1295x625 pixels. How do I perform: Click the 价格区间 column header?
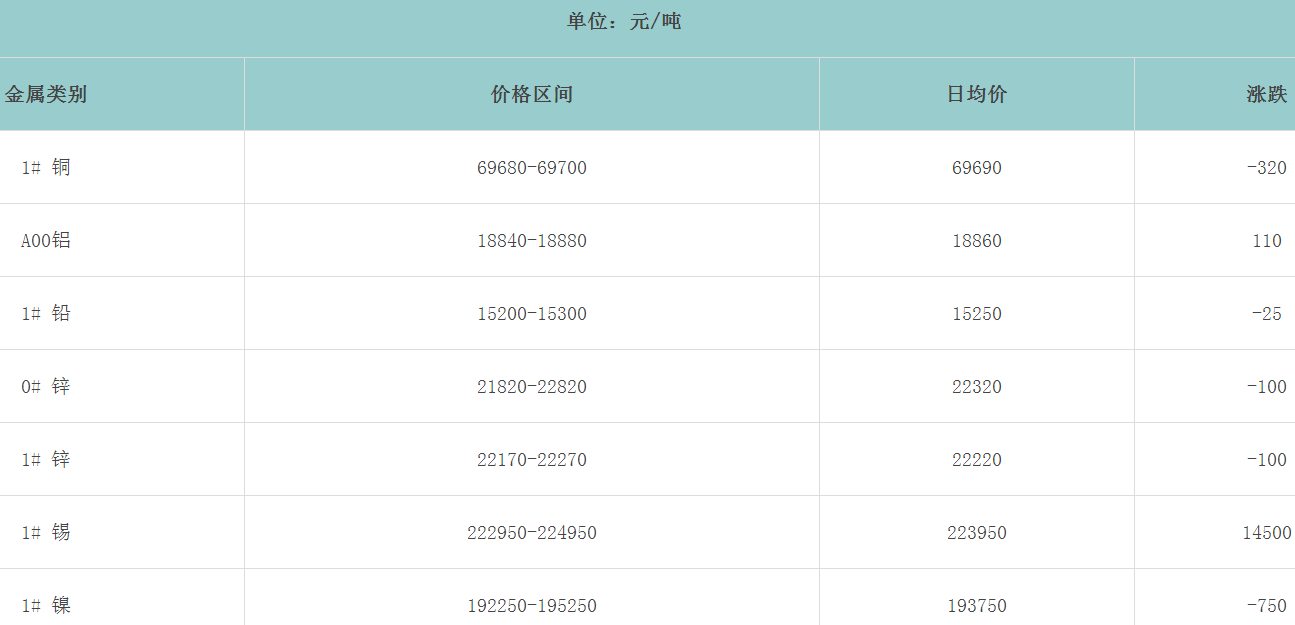[531, 95]
